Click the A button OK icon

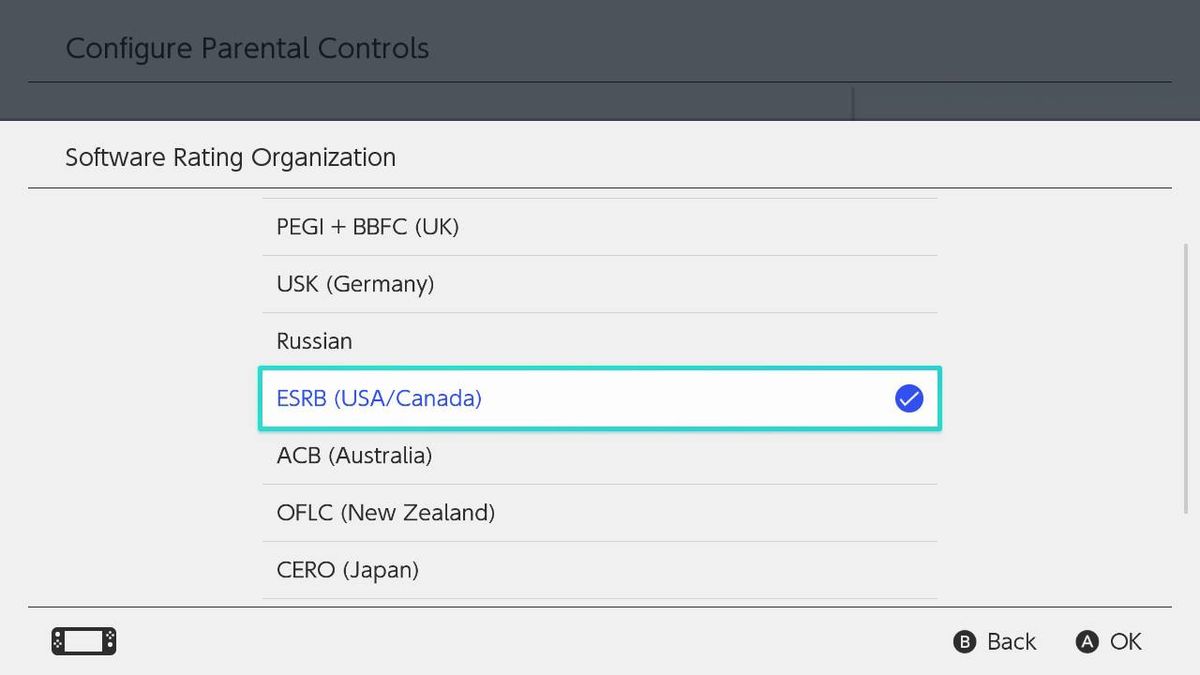click(1086, 642)
